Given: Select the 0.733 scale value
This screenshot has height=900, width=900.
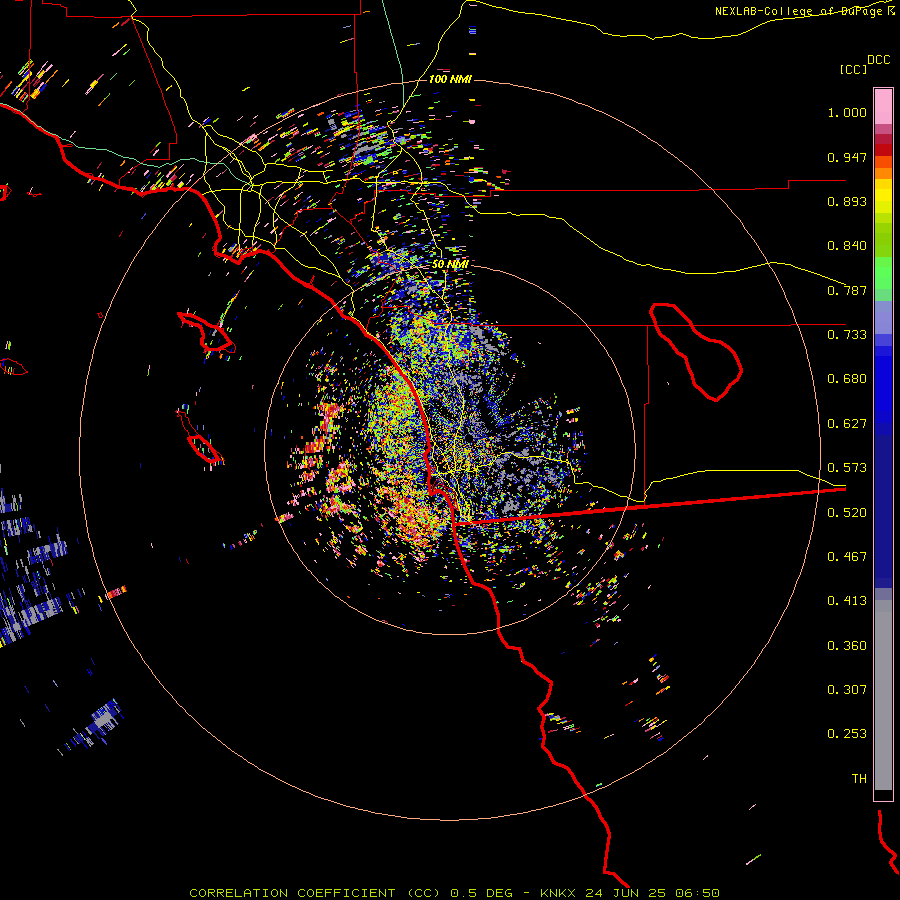Looking at the screenshot, I should click(x=847, y=335).
